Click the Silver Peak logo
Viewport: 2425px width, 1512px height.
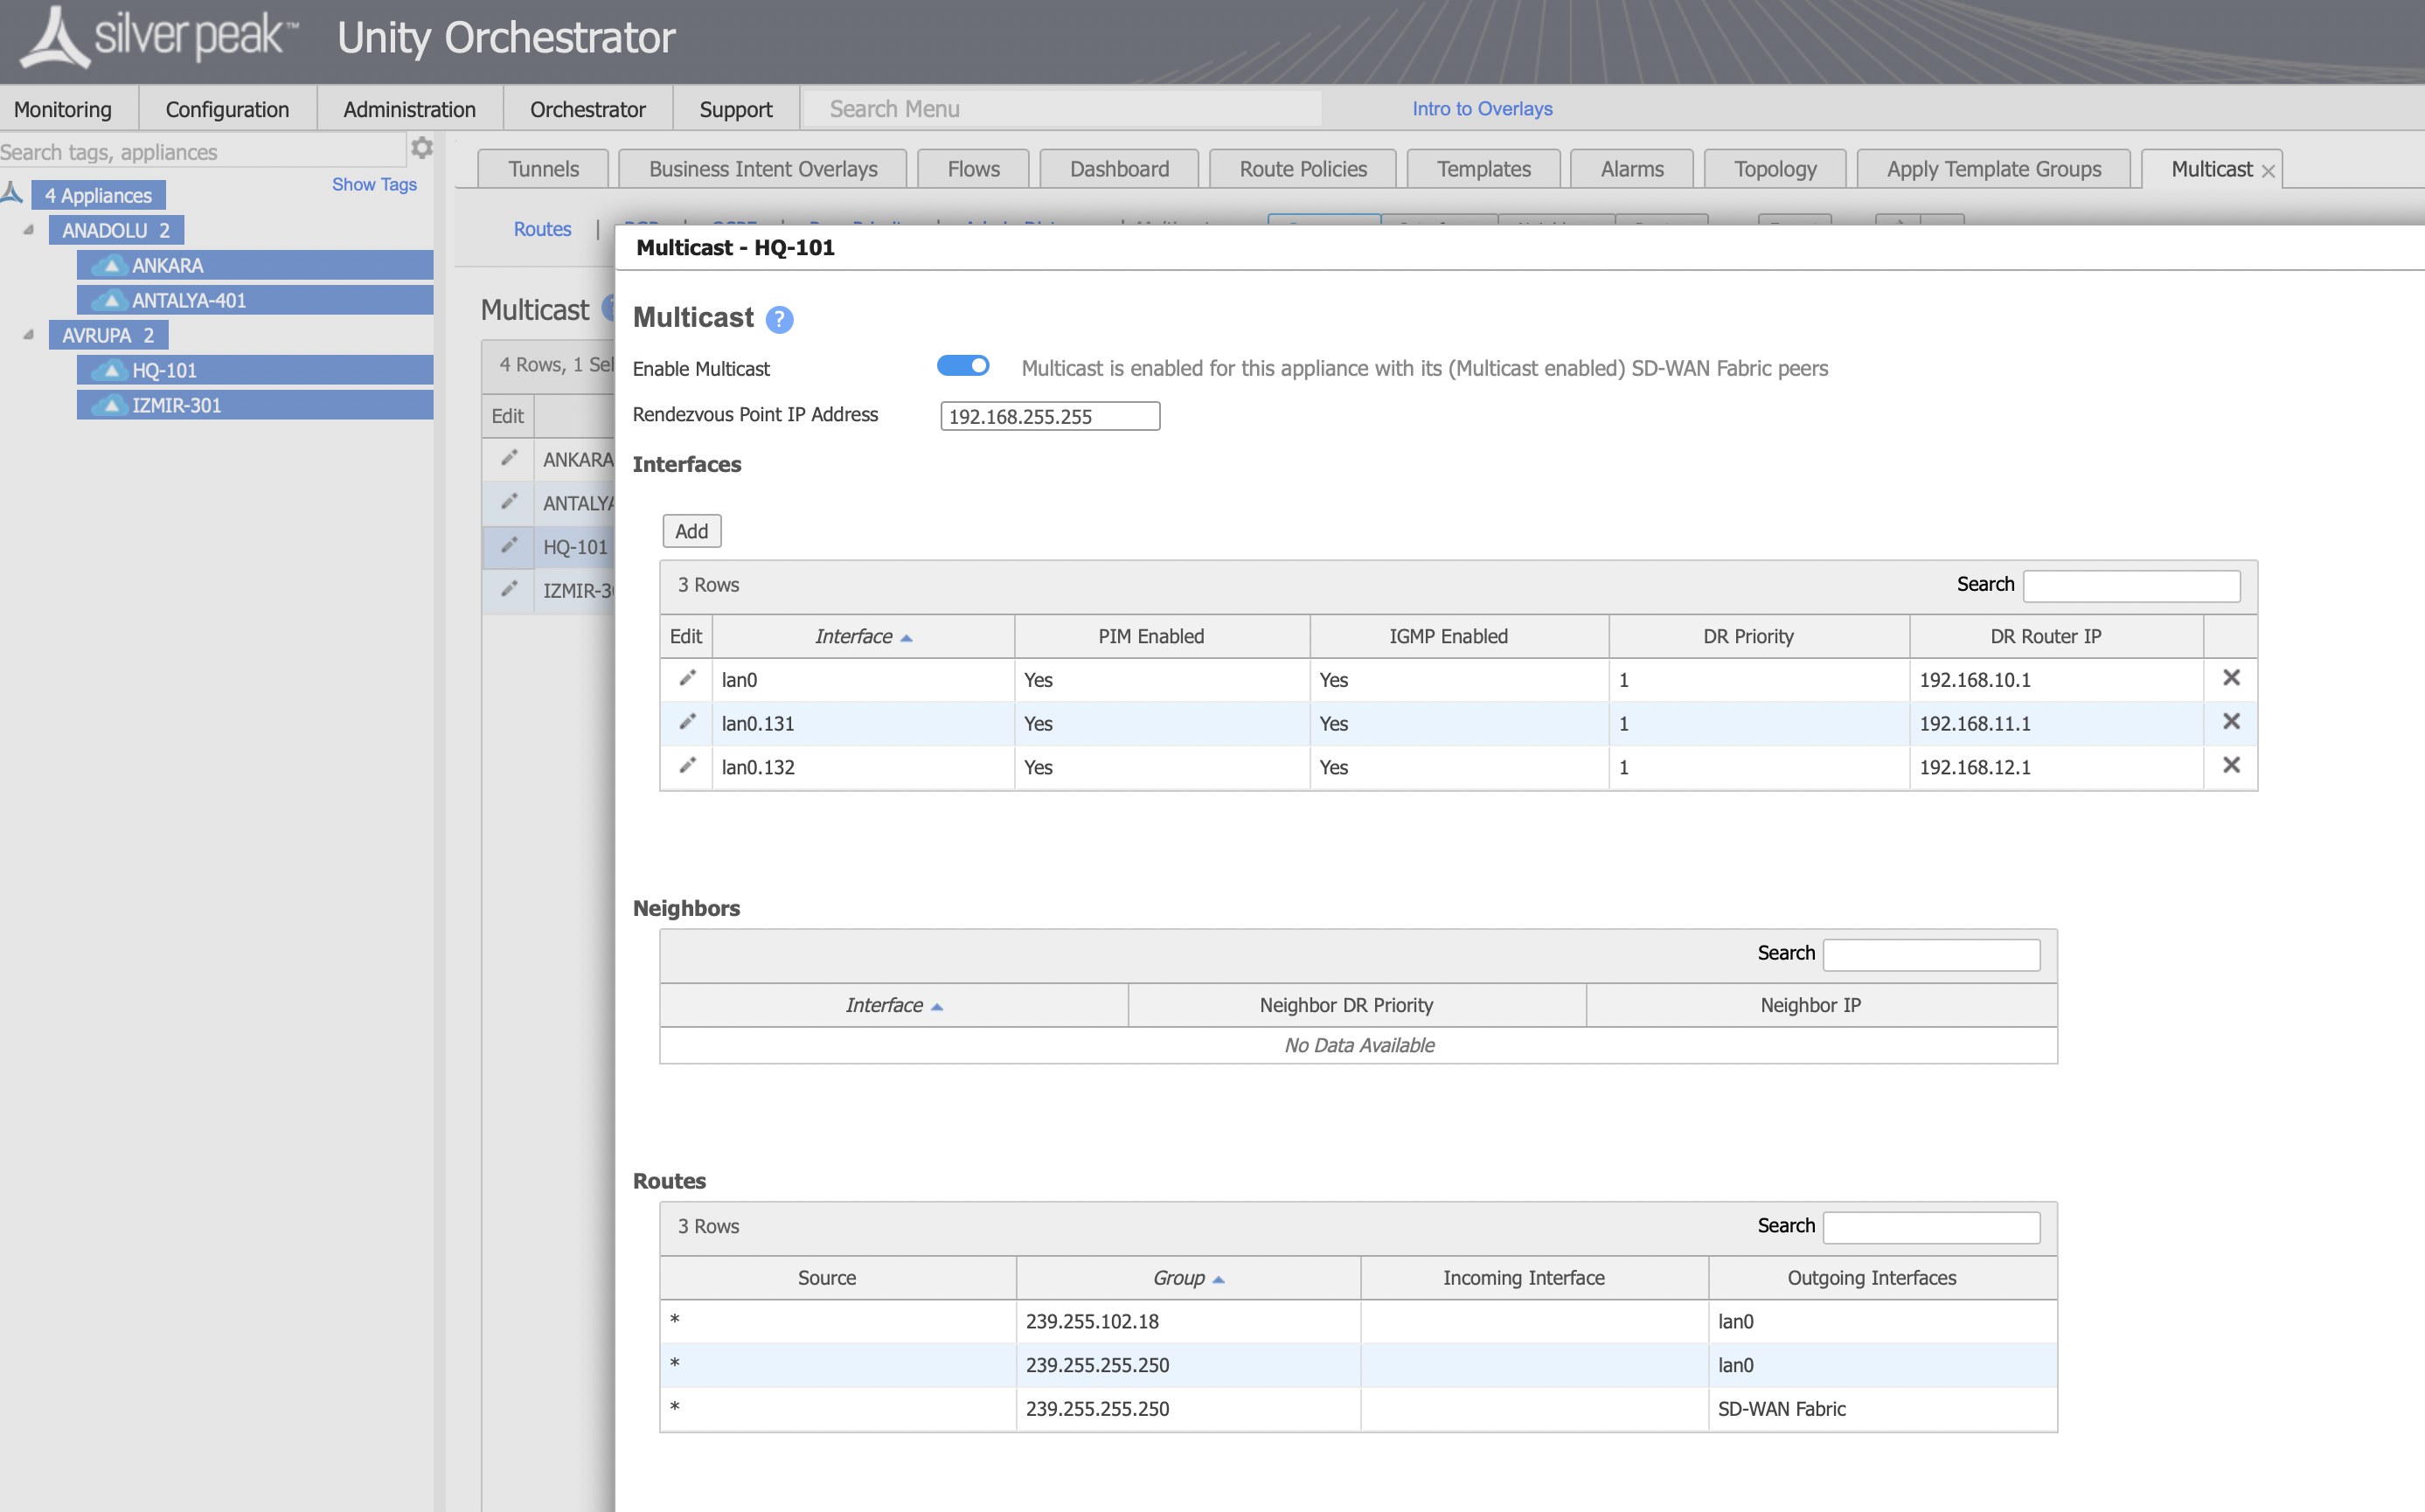155,36
